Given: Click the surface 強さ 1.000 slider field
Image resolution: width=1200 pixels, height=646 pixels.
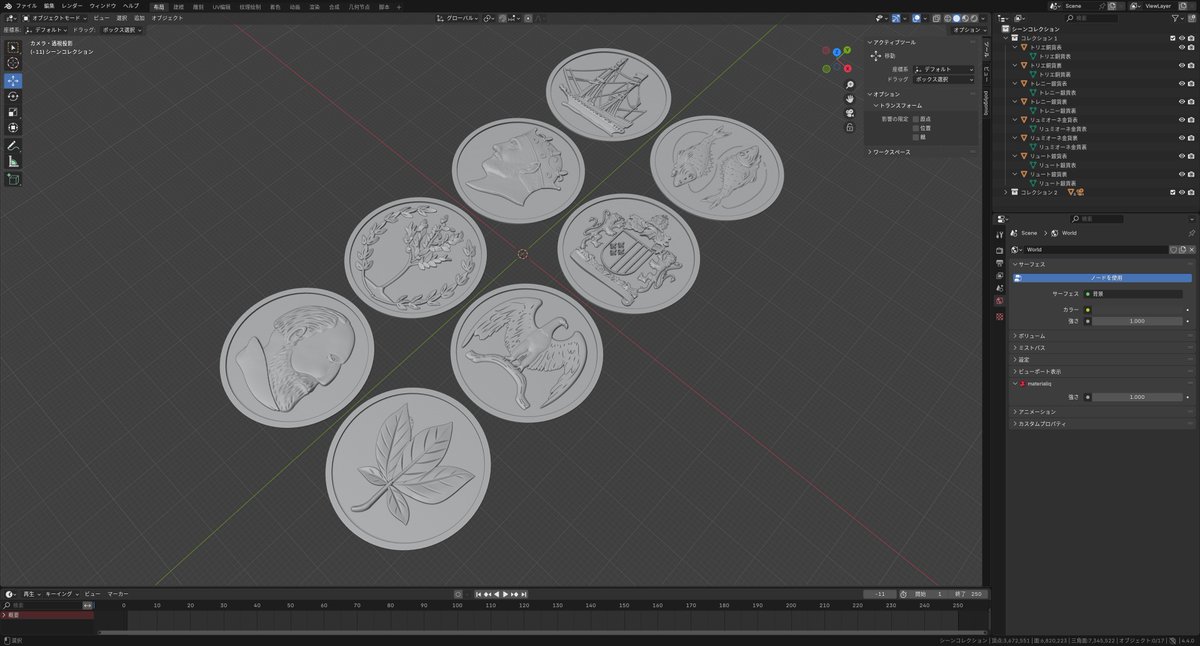Looking at the screenshot, I should coord(1137,321).
